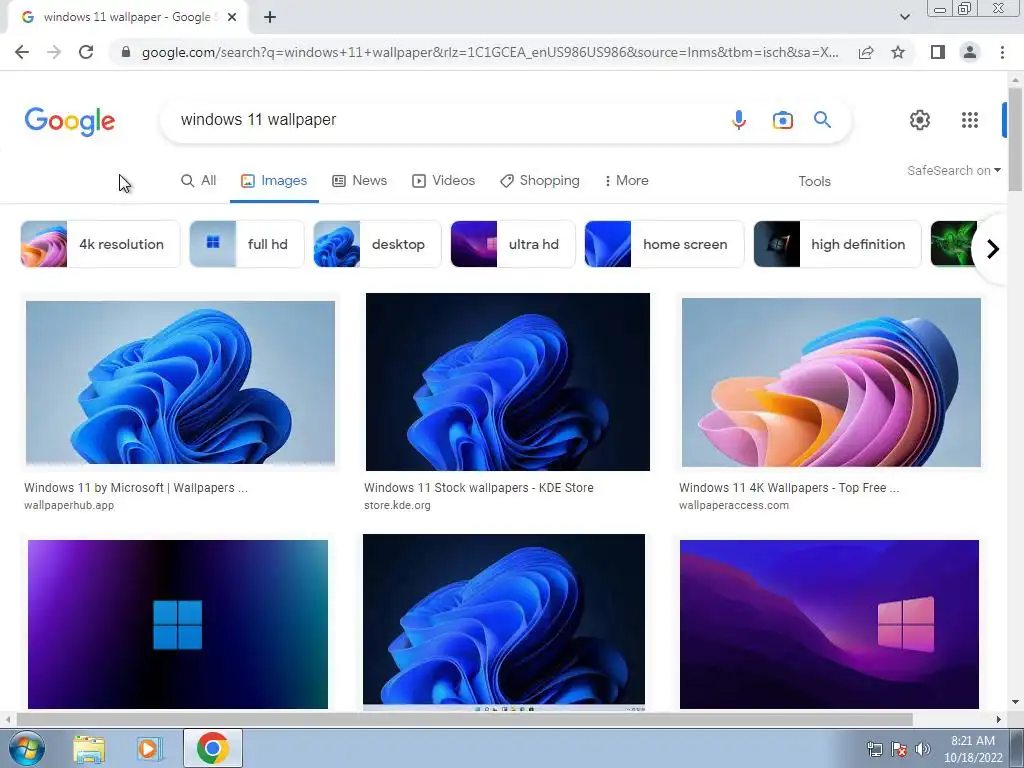Click the vertical scrollbar thumb
The height and width of the screenshot is (768, 1024).
[1015, 138]
